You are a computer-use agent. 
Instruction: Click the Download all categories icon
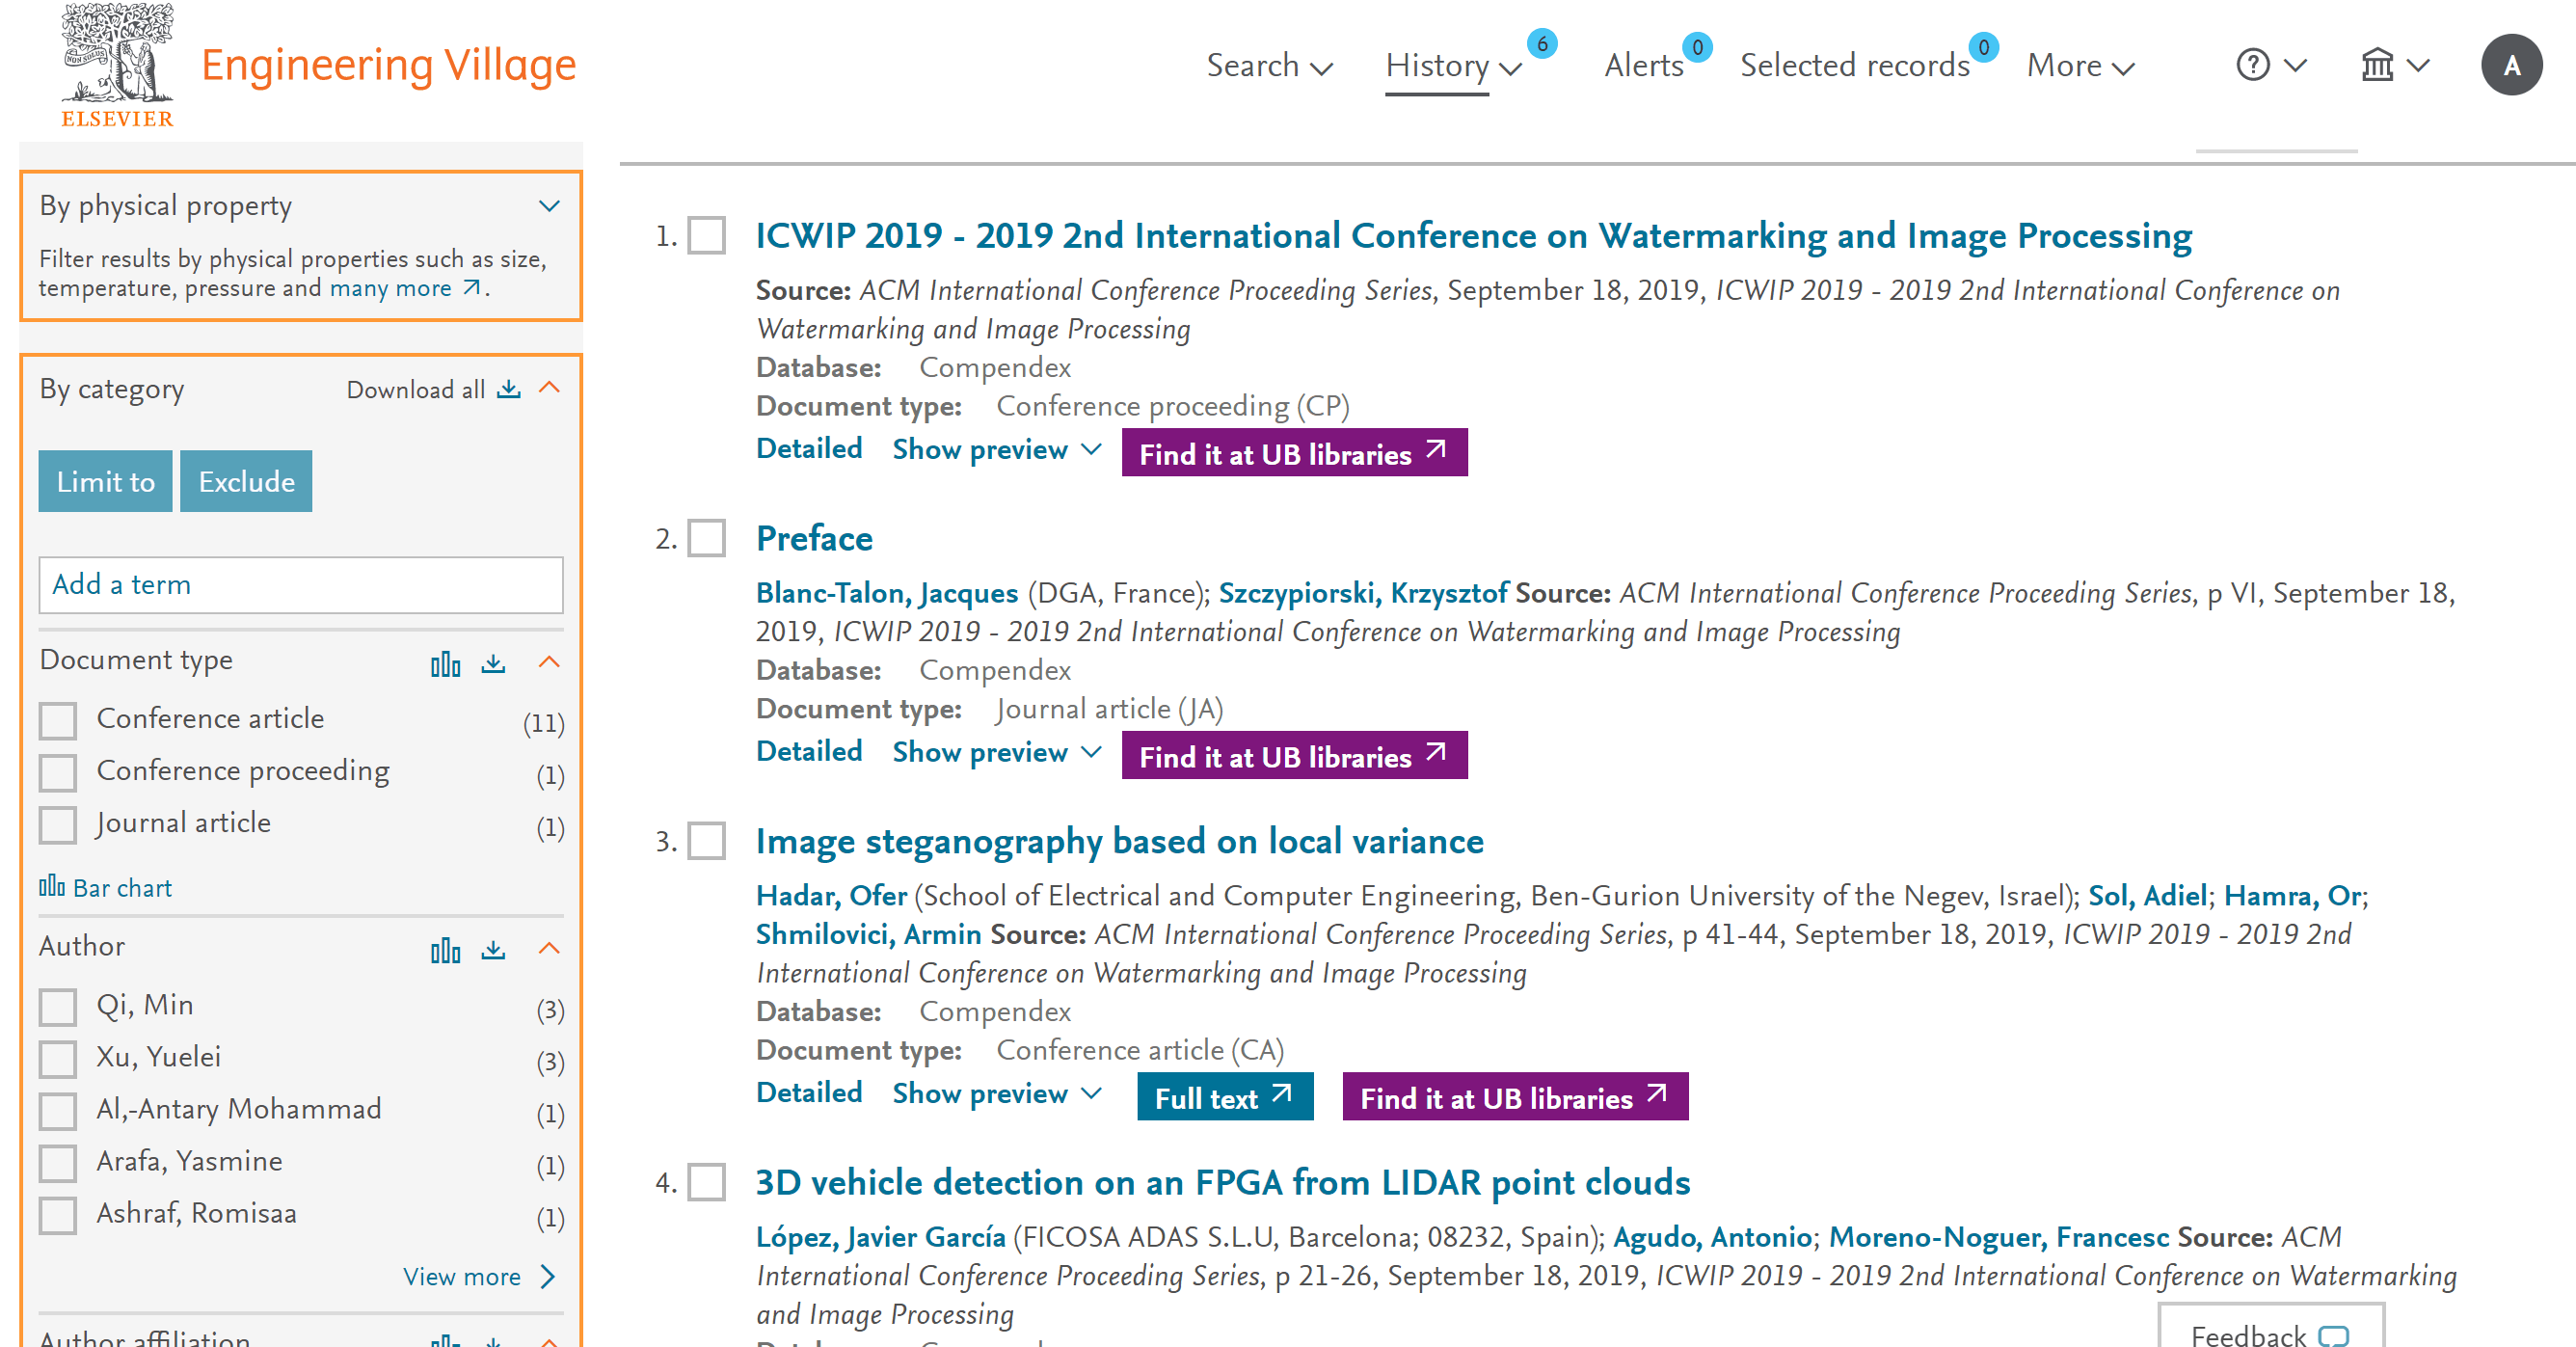[x=509, y=389]
